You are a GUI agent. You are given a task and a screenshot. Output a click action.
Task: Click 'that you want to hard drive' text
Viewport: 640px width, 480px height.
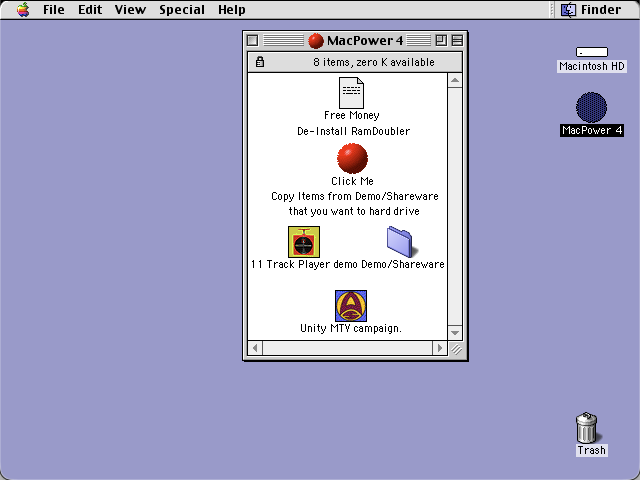354,211
